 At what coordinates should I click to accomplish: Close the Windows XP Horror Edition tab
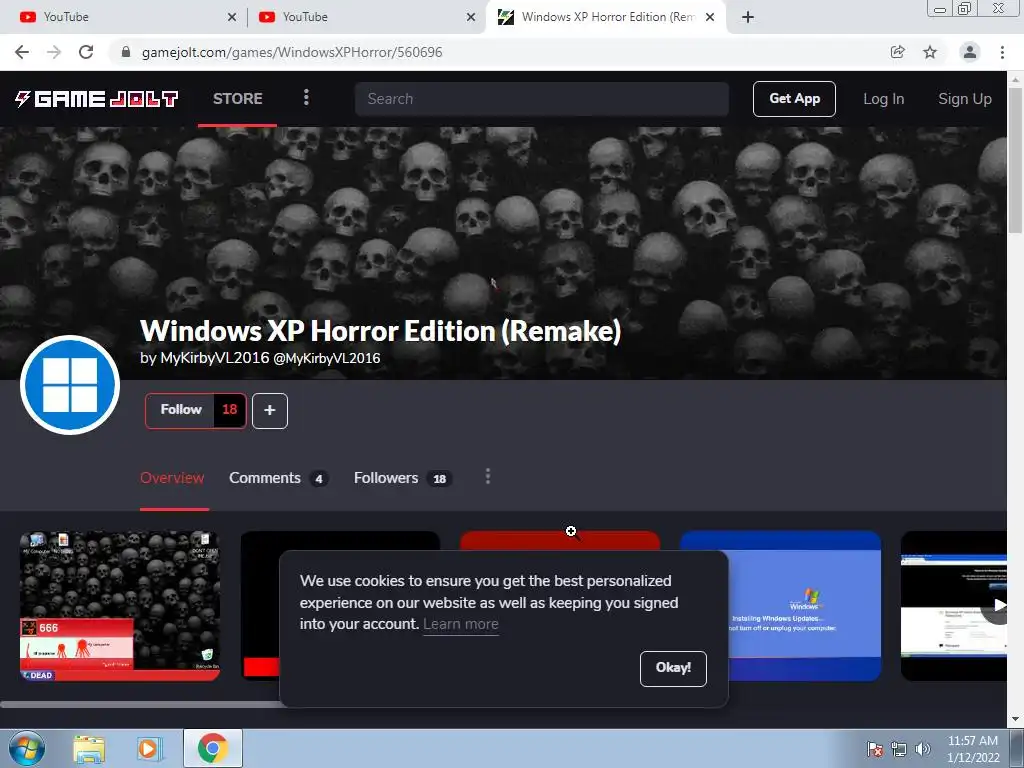coord(711,17)
